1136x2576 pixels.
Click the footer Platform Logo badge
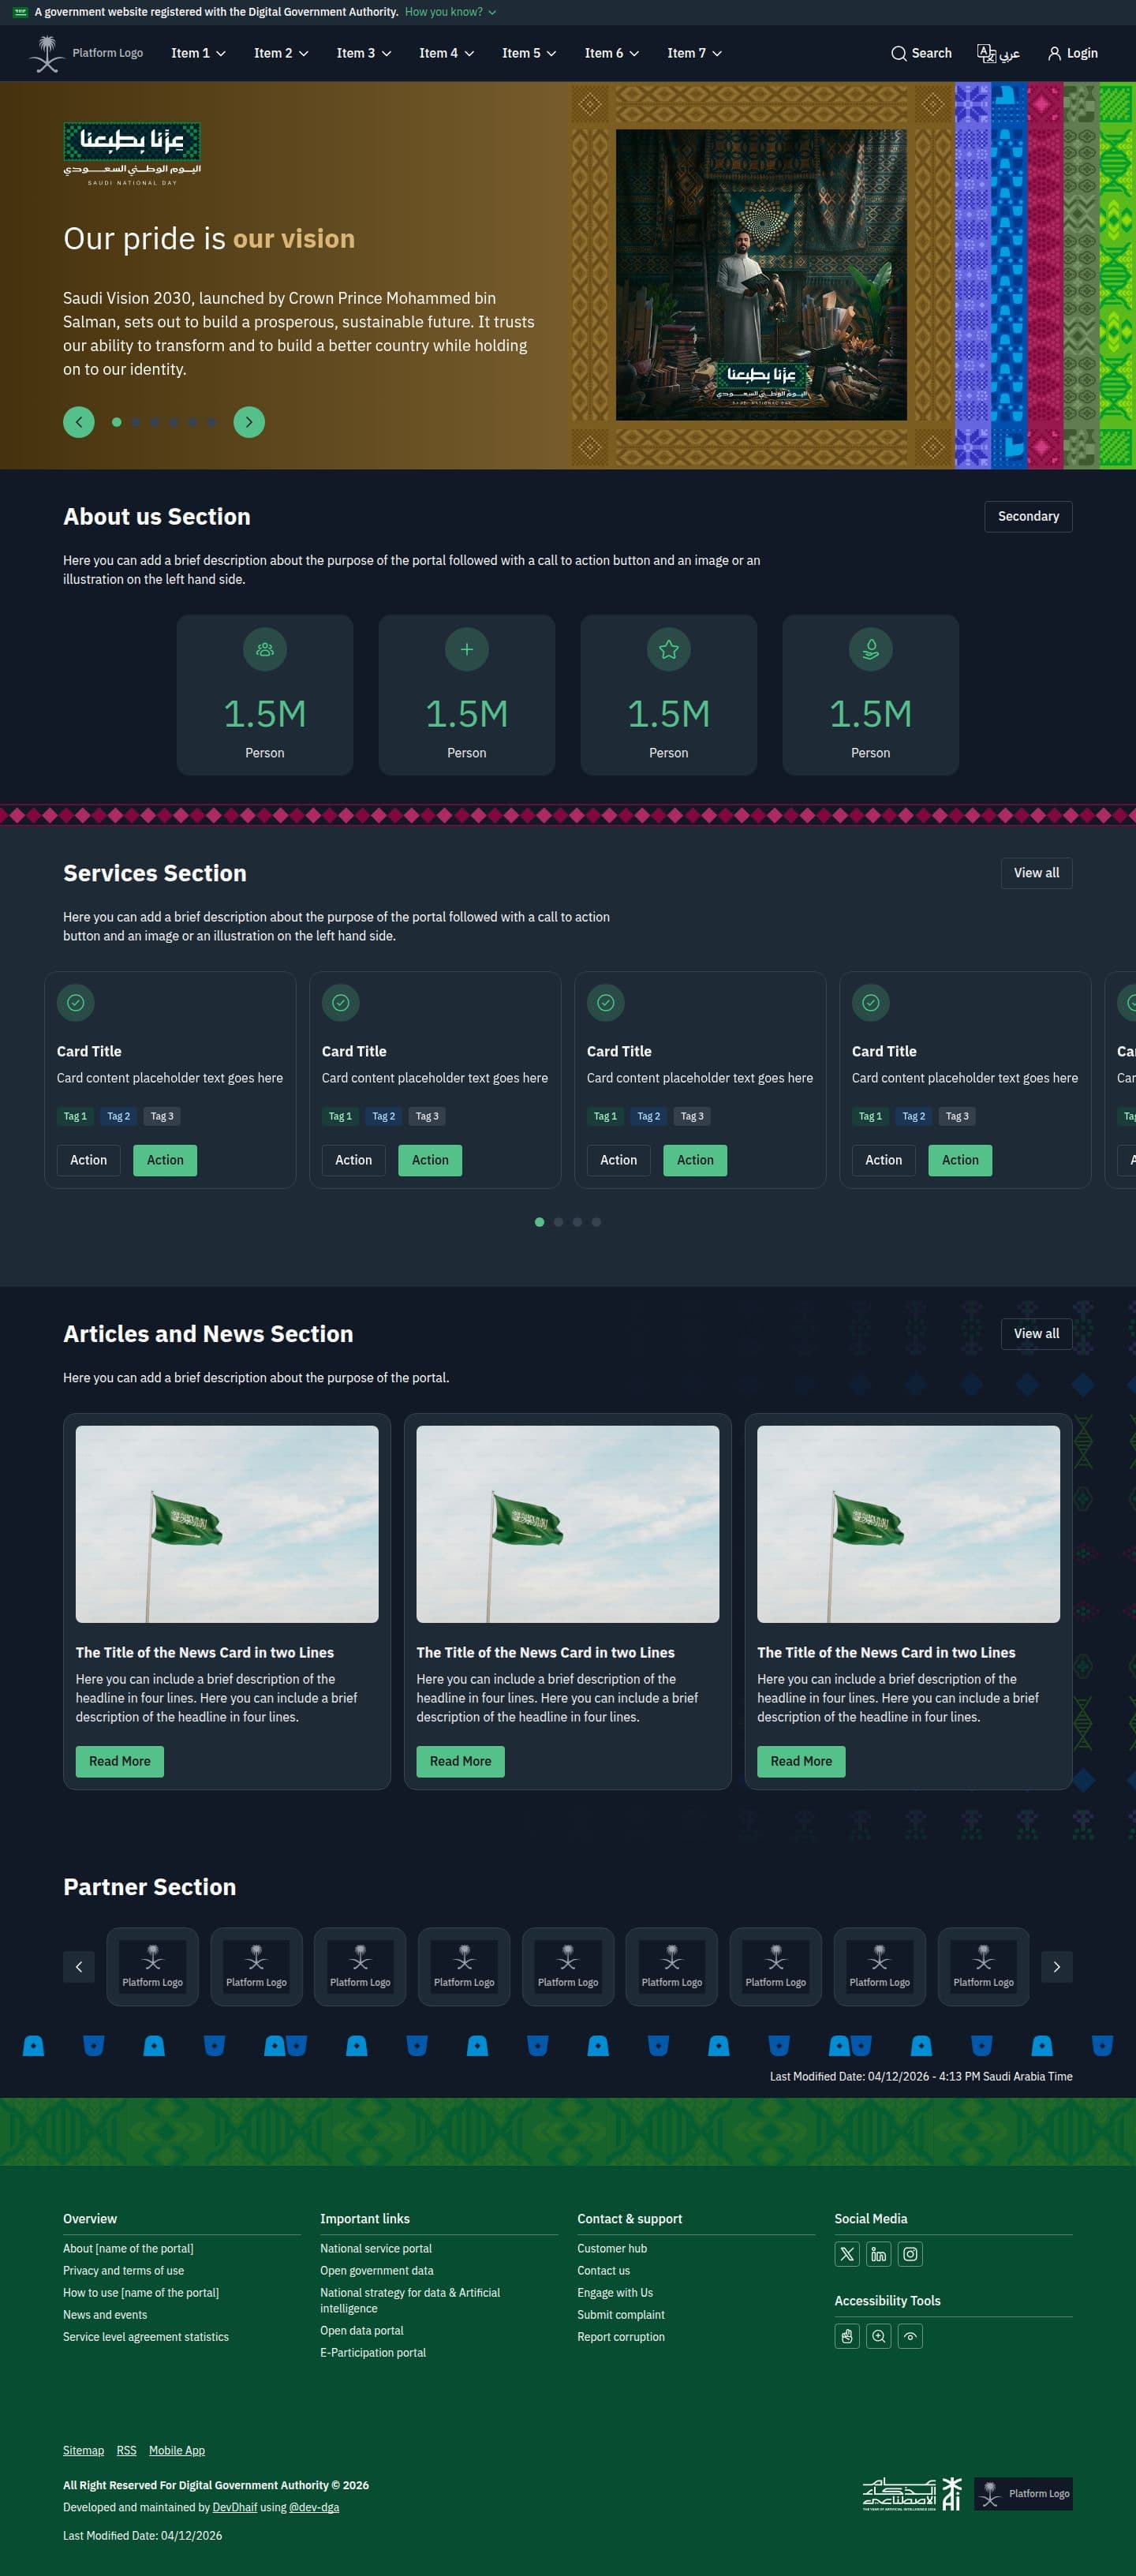tap(1023, 2493)
